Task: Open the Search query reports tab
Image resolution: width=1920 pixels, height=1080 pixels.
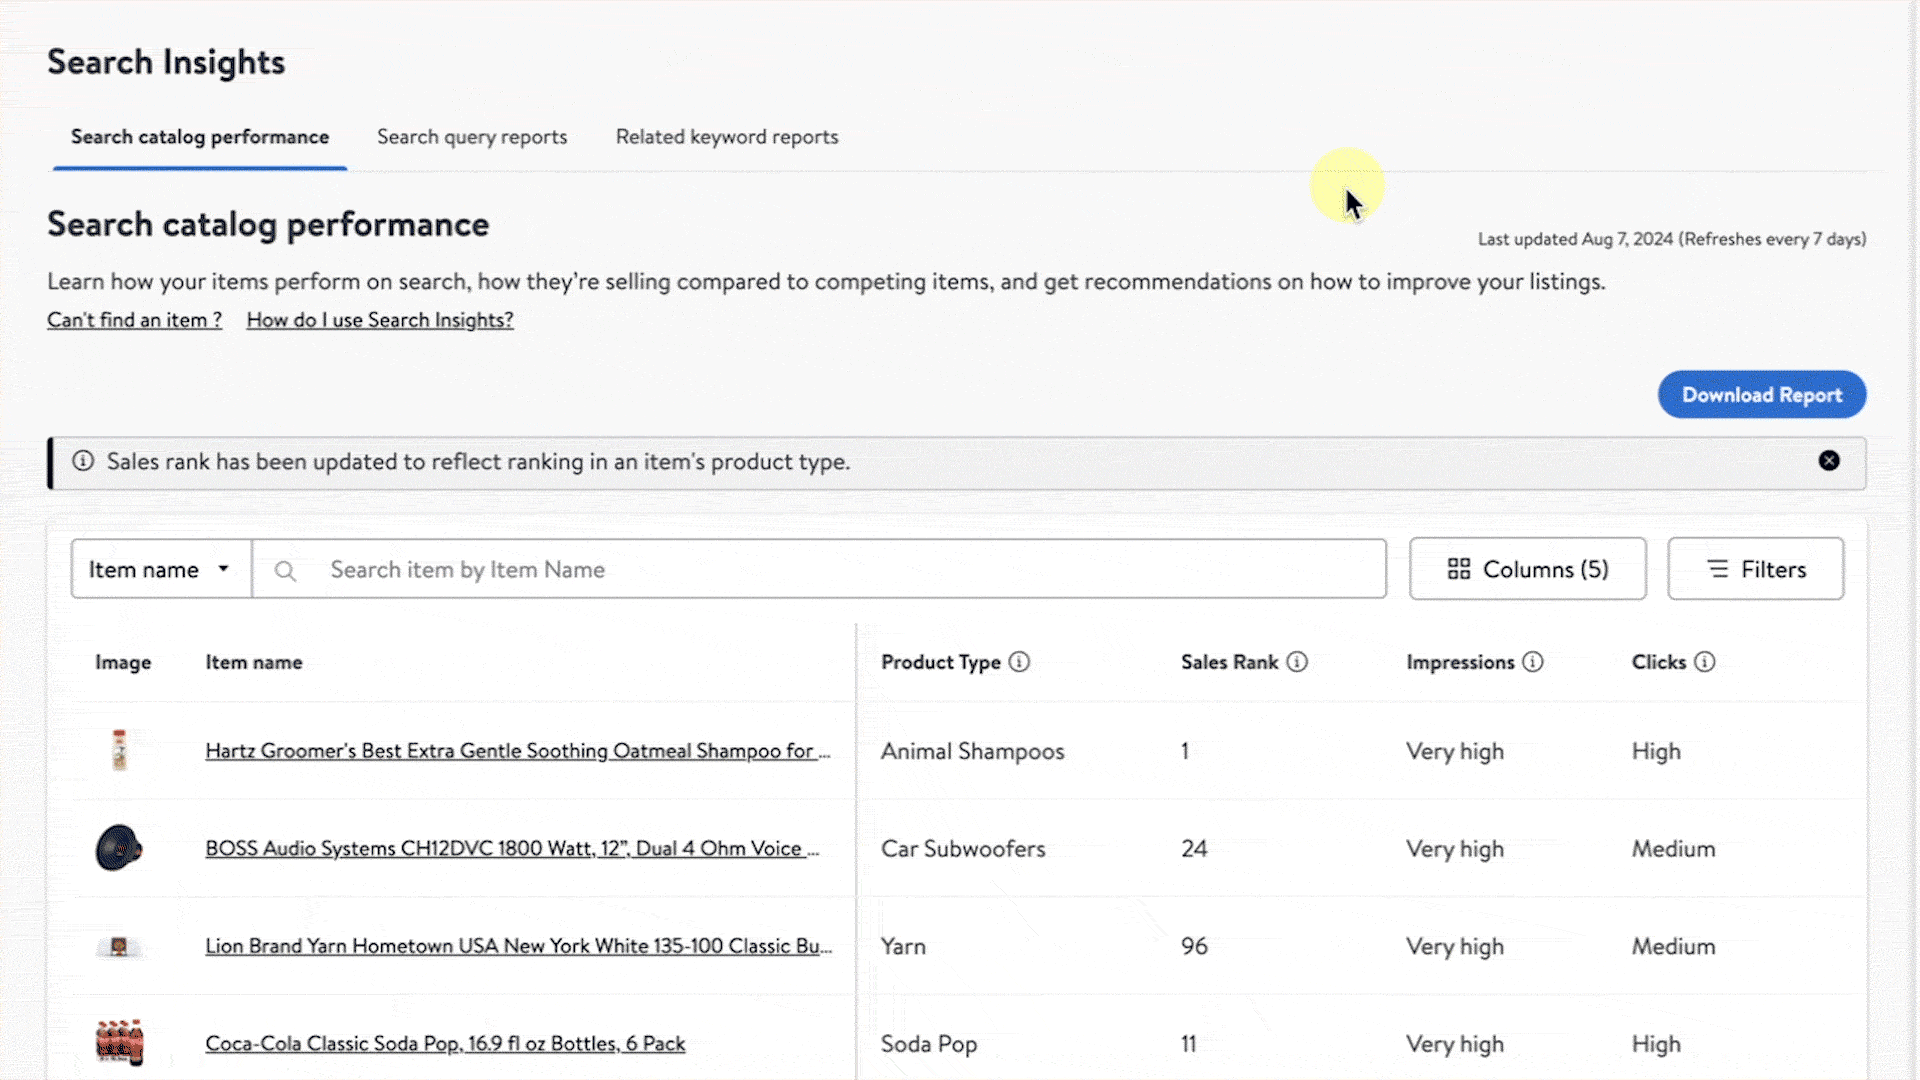Action: tap(472, 136)
